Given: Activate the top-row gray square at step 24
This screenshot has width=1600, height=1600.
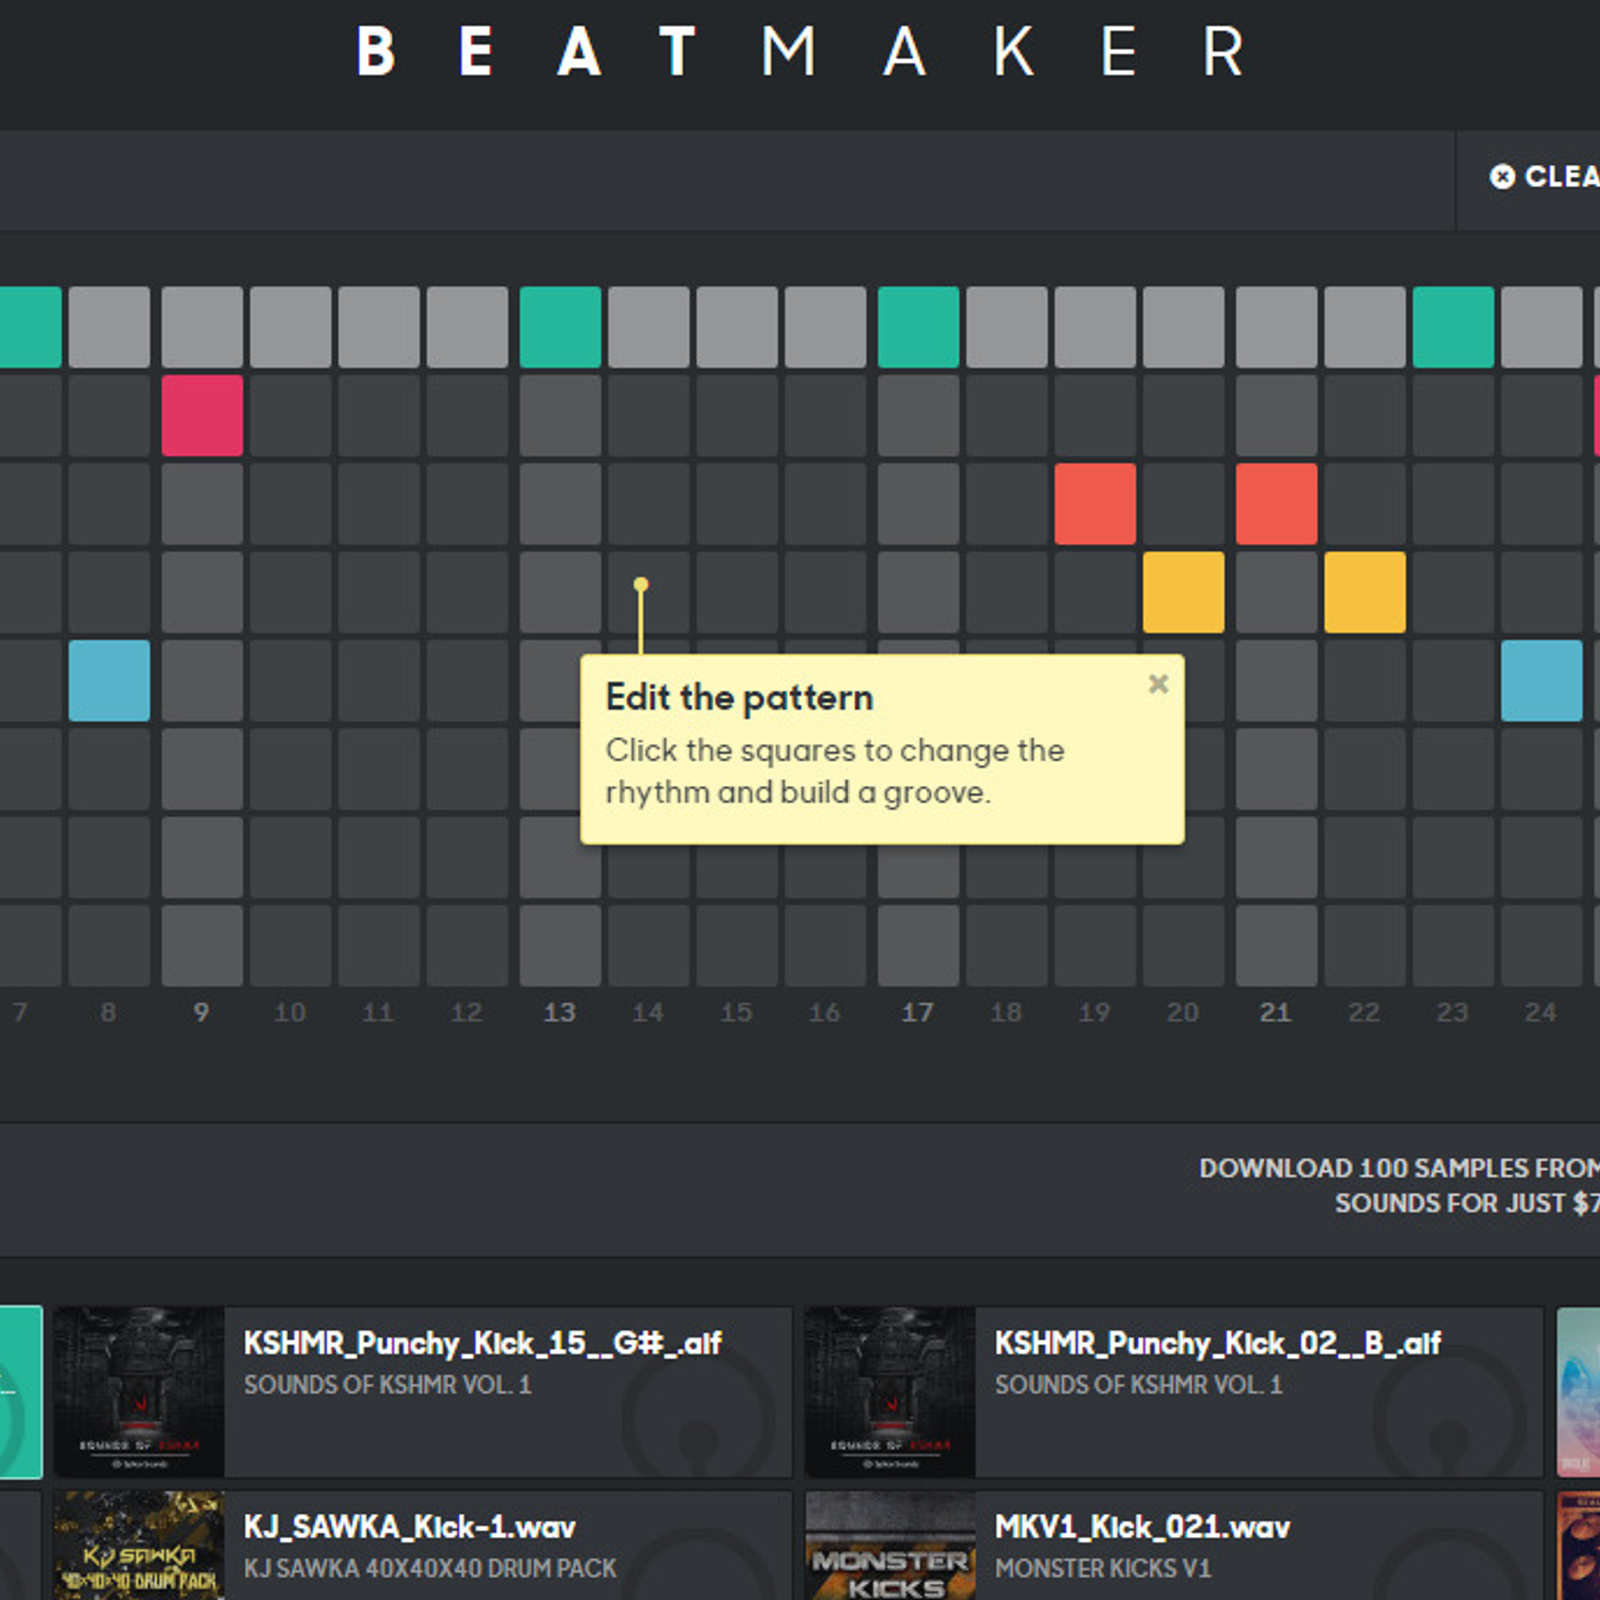Looking at the screenshot, I should pos(1541,327).
